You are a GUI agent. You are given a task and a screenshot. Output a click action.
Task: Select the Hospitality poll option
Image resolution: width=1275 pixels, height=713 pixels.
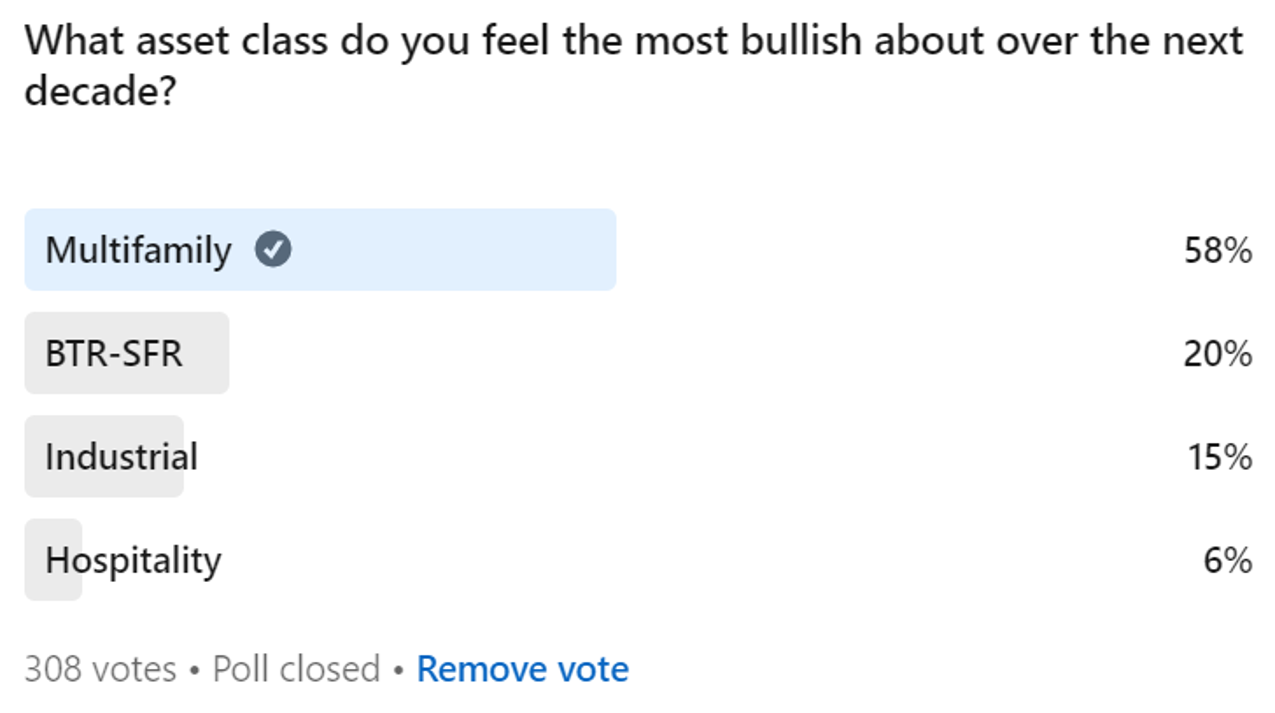(x=133, y=560)
